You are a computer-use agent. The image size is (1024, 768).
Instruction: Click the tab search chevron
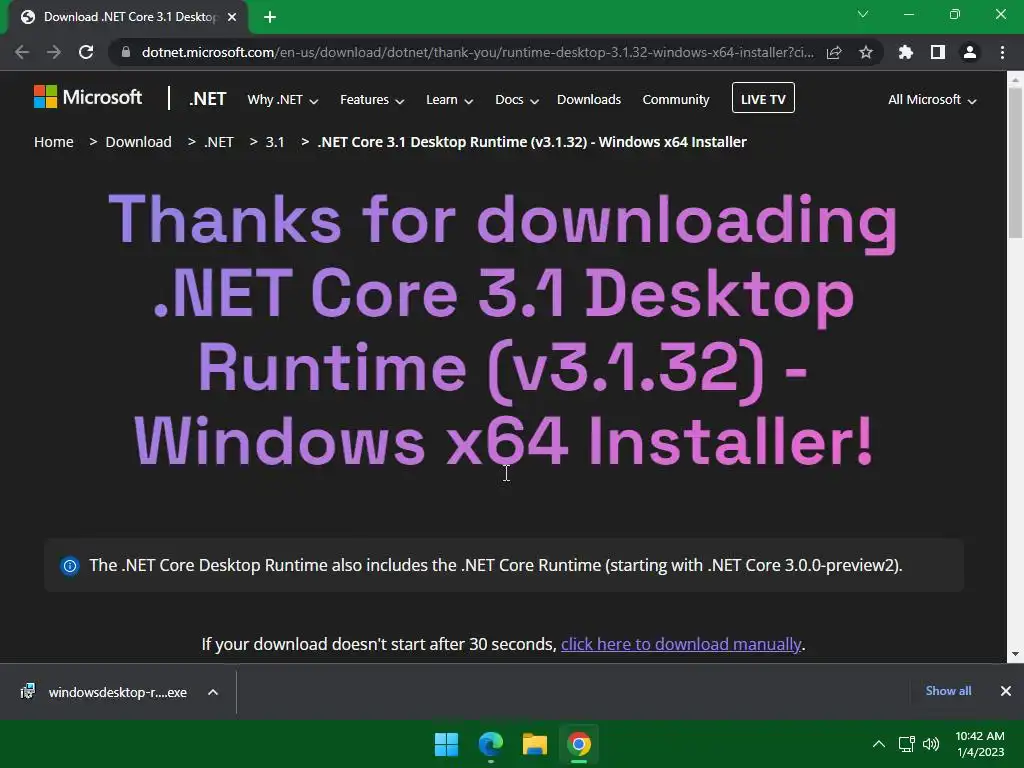tap(863, 14)
